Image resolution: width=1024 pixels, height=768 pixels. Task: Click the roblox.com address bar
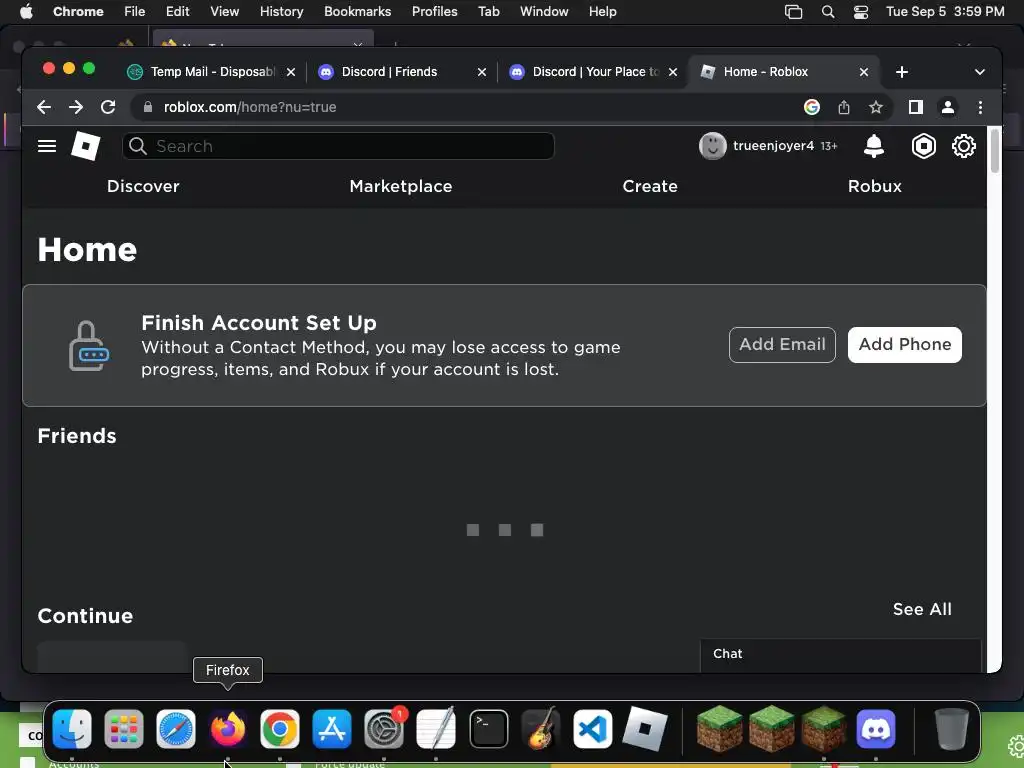[x=470, y=107]
